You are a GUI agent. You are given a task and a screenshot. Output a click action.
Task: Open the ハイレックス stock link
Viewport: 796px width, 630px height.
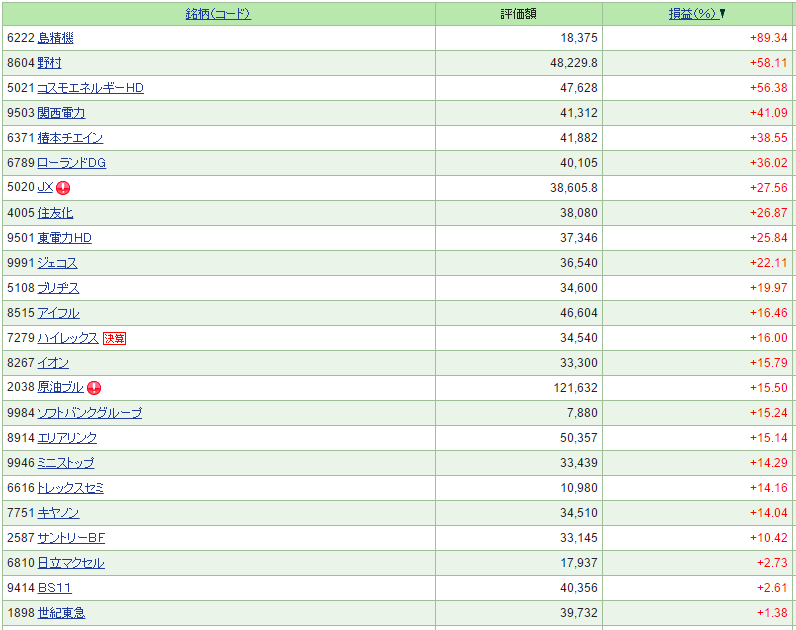(x=68, y=338)
